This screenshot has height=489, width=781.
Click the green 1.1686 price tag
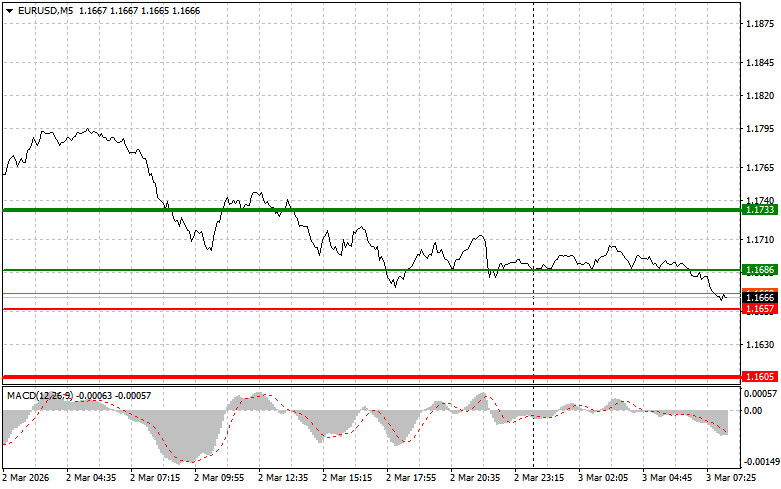point(760,270)
